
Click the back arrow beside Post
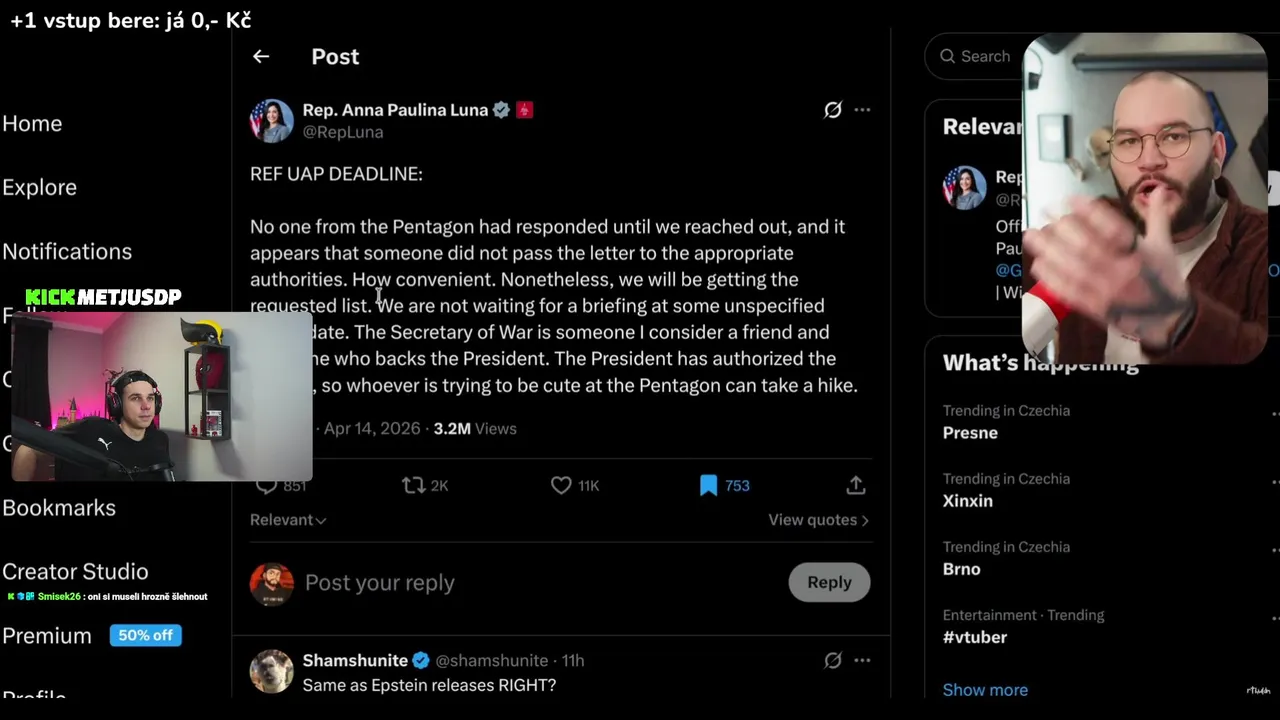[261, 57]
